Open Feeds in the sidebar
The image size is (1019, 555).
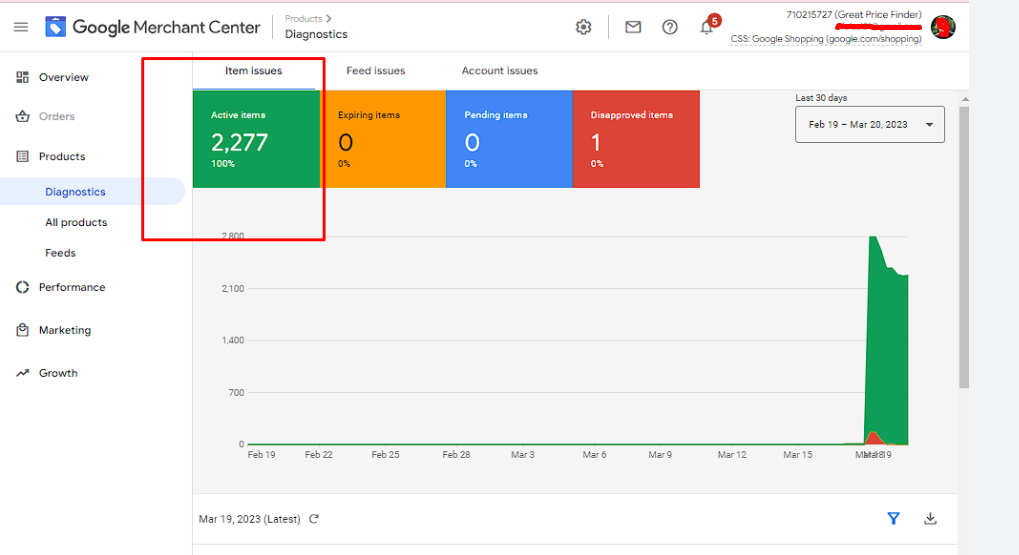(60, 253)
